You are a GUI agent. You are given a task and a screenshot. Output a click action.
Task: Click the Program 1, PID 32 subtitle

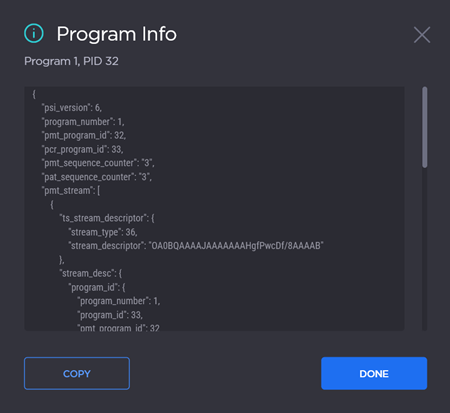point(71,61)
